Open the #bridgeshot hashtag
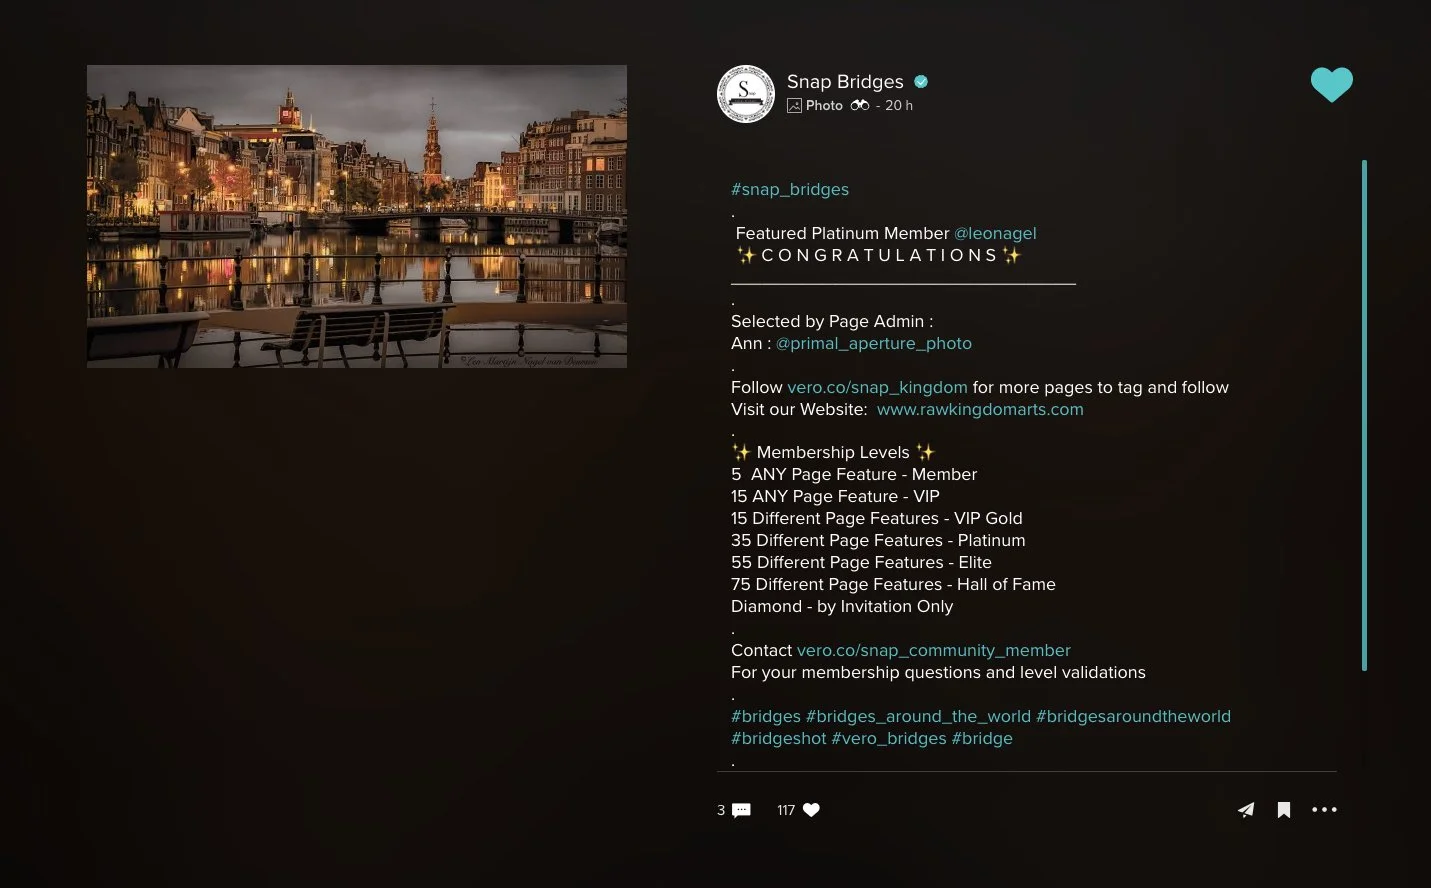1431x888 pixels. [x=779, y=738]
